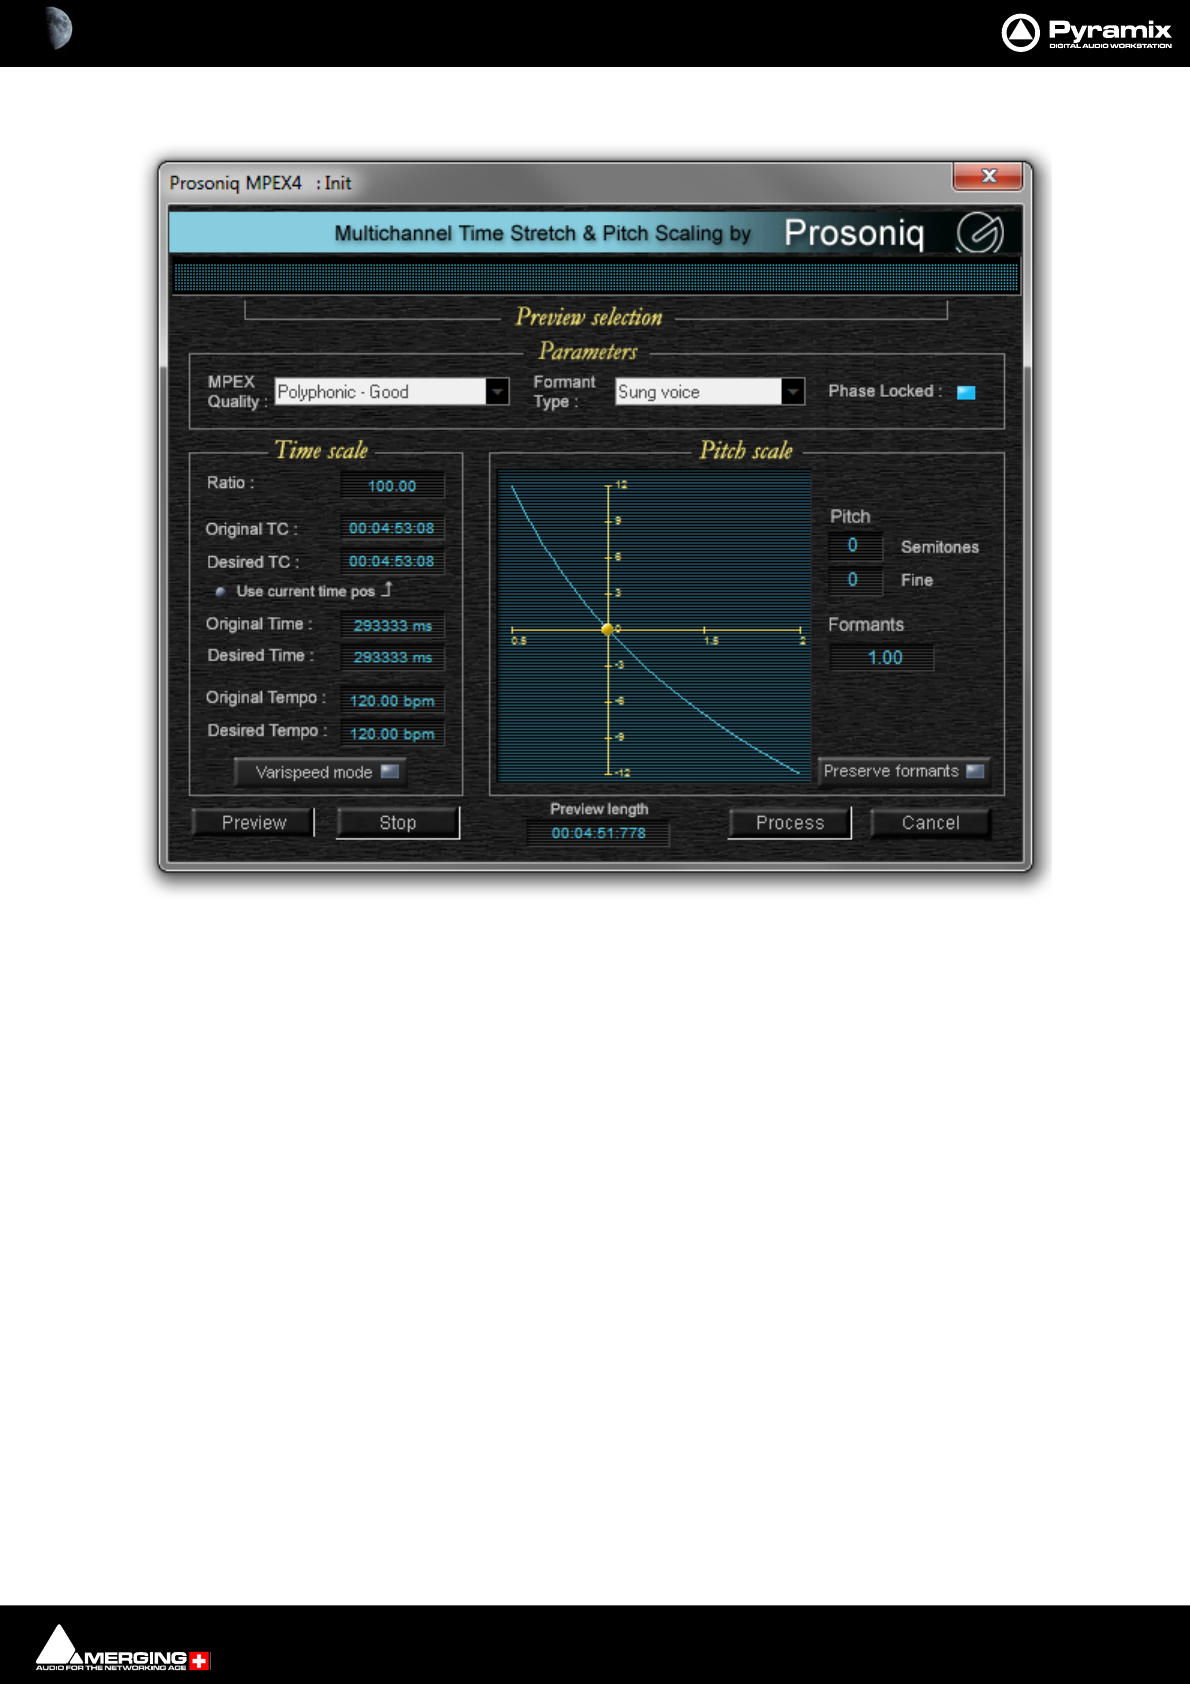1190x1684 pixels.
Task: Click the Pitch Fine value field
Action: point(854,580)
